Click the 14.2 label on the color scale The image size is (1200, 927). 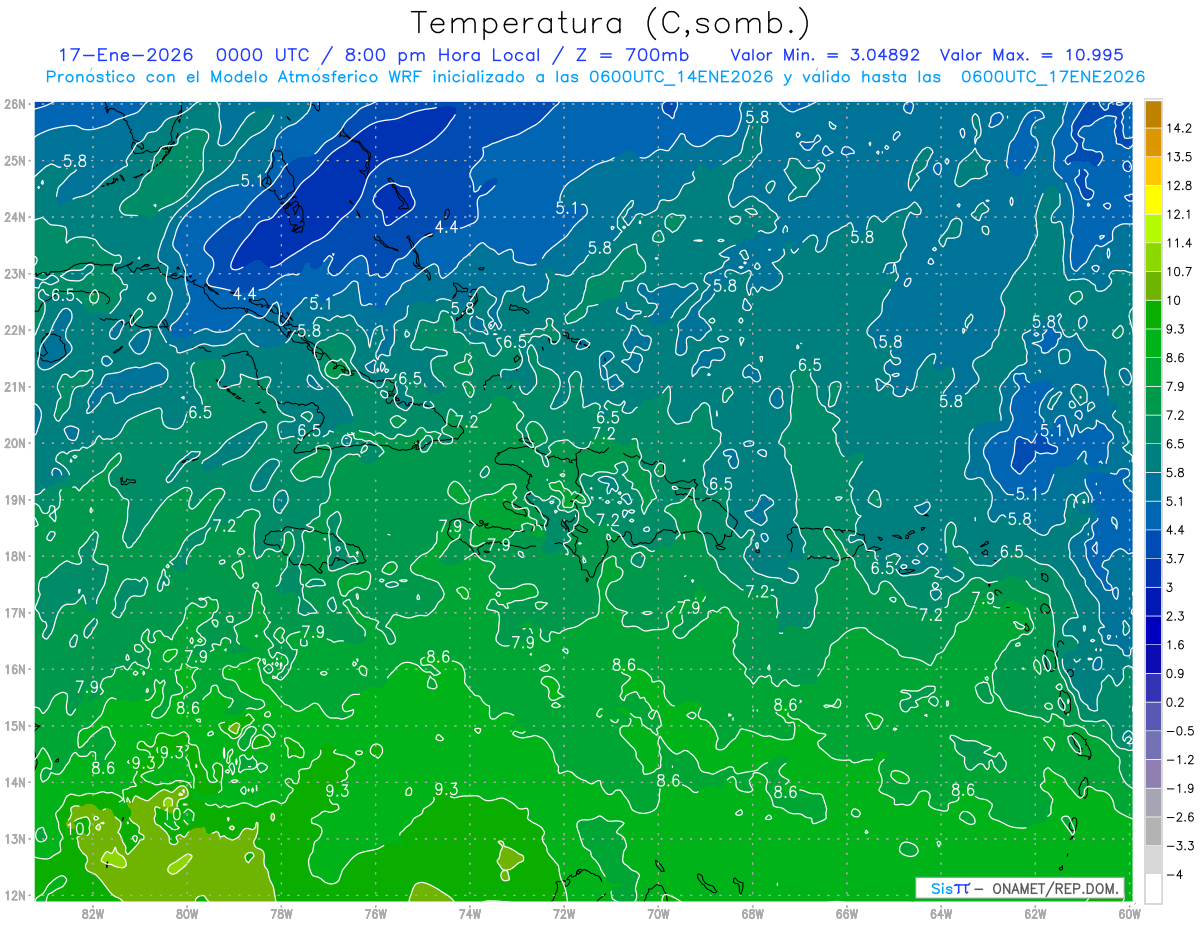[1178, 128]
